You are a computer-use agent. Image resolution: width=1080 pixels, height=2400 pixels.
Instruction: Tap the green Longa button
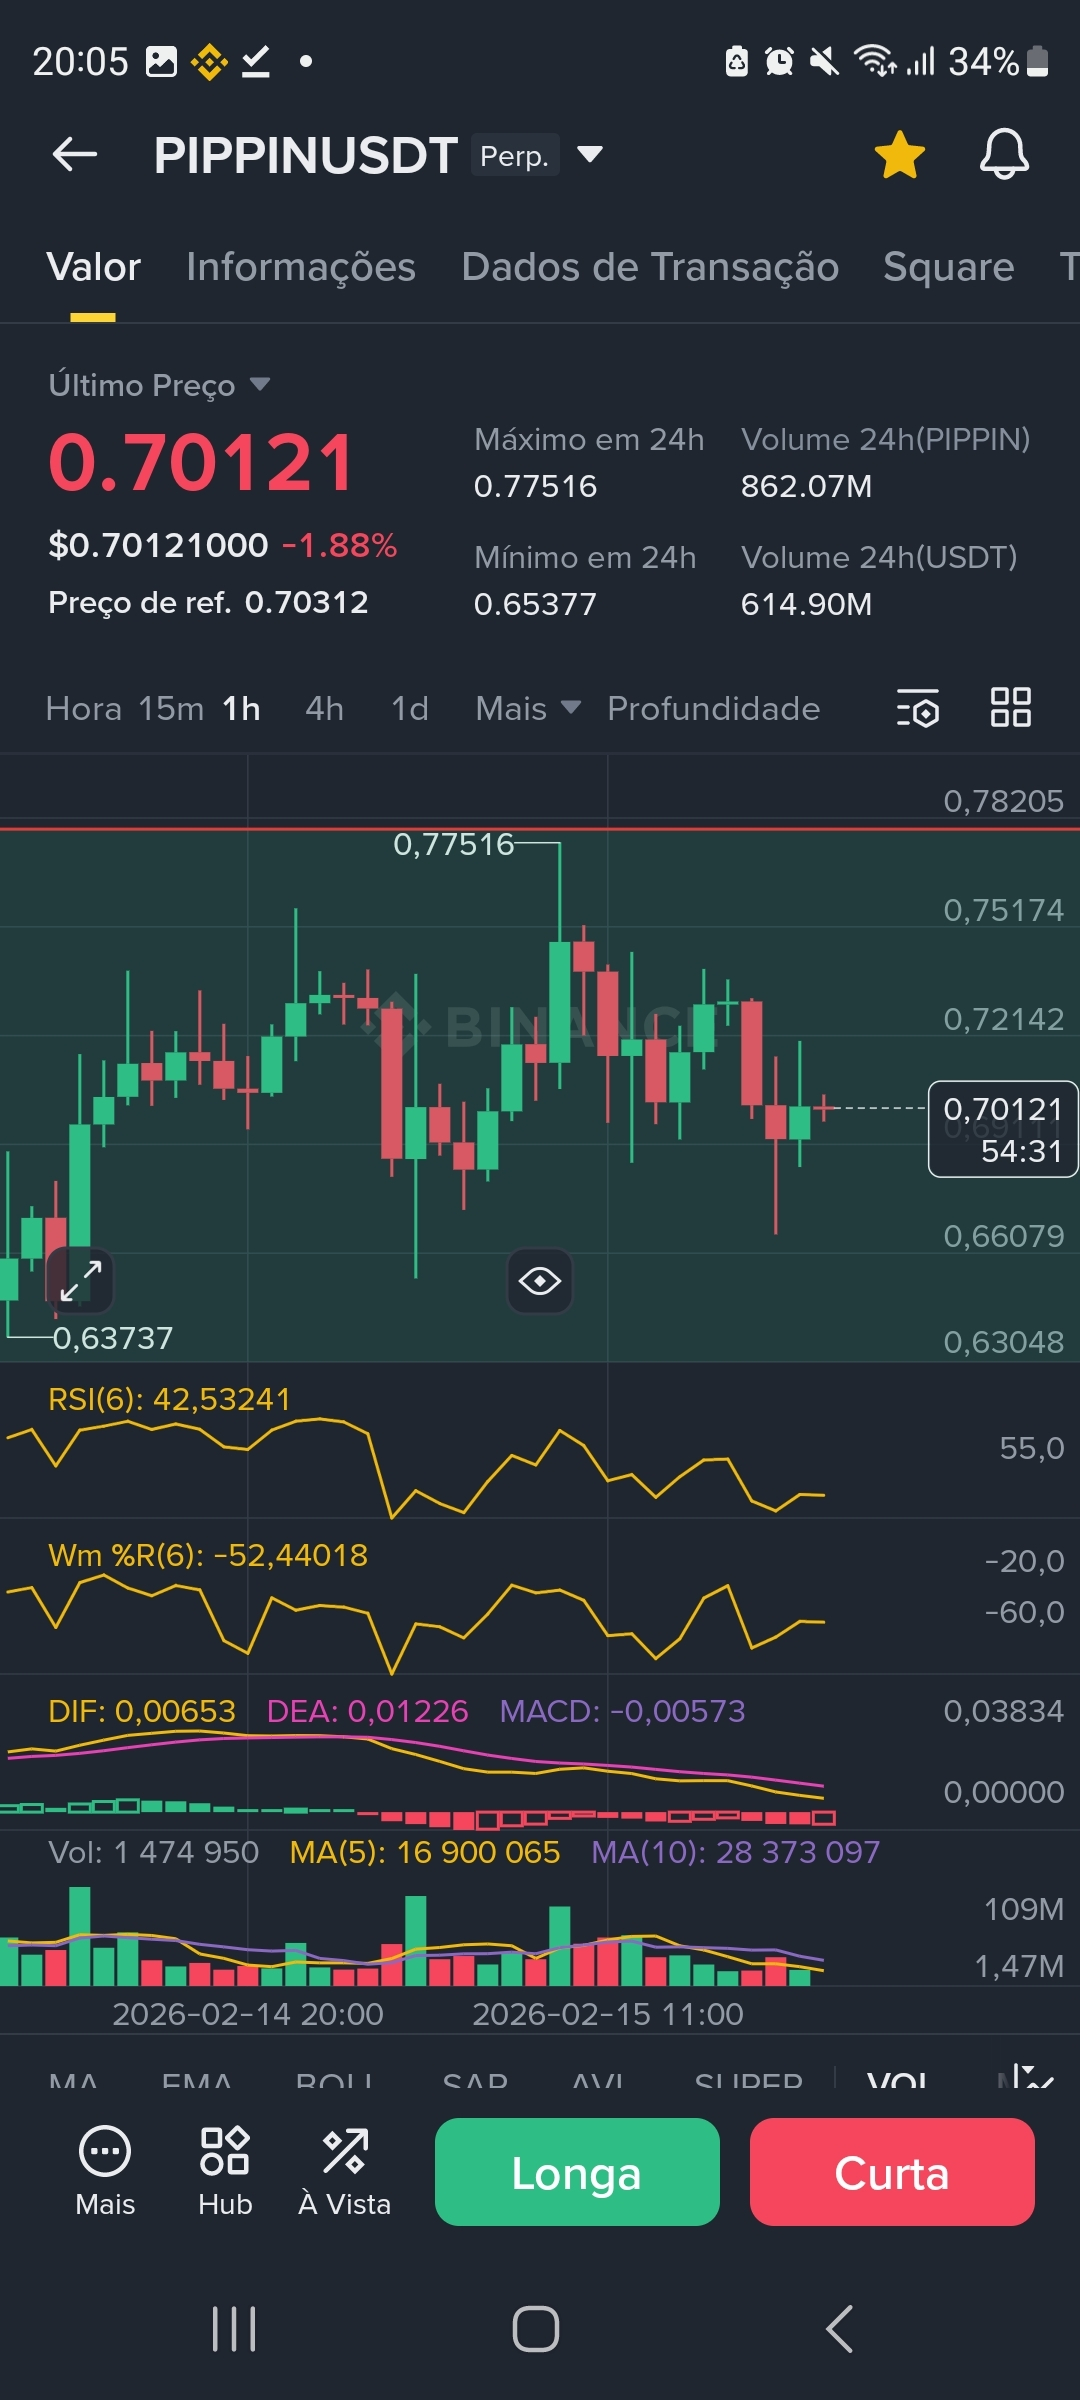(577, 2172)
